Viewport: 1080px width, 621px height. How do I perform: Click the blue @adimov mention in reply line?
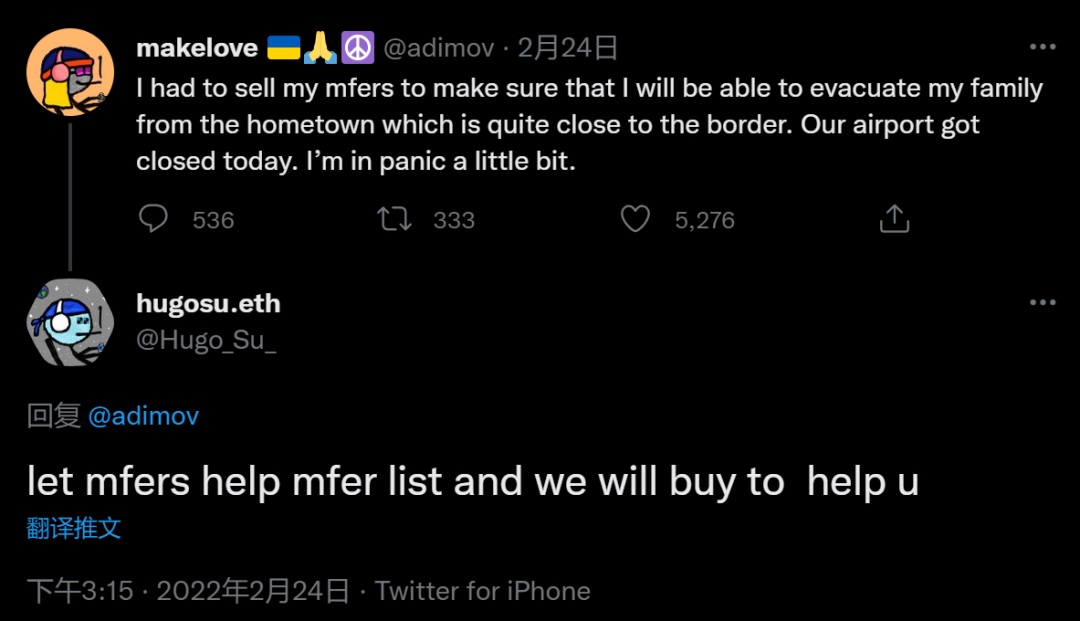click(143, 416)
